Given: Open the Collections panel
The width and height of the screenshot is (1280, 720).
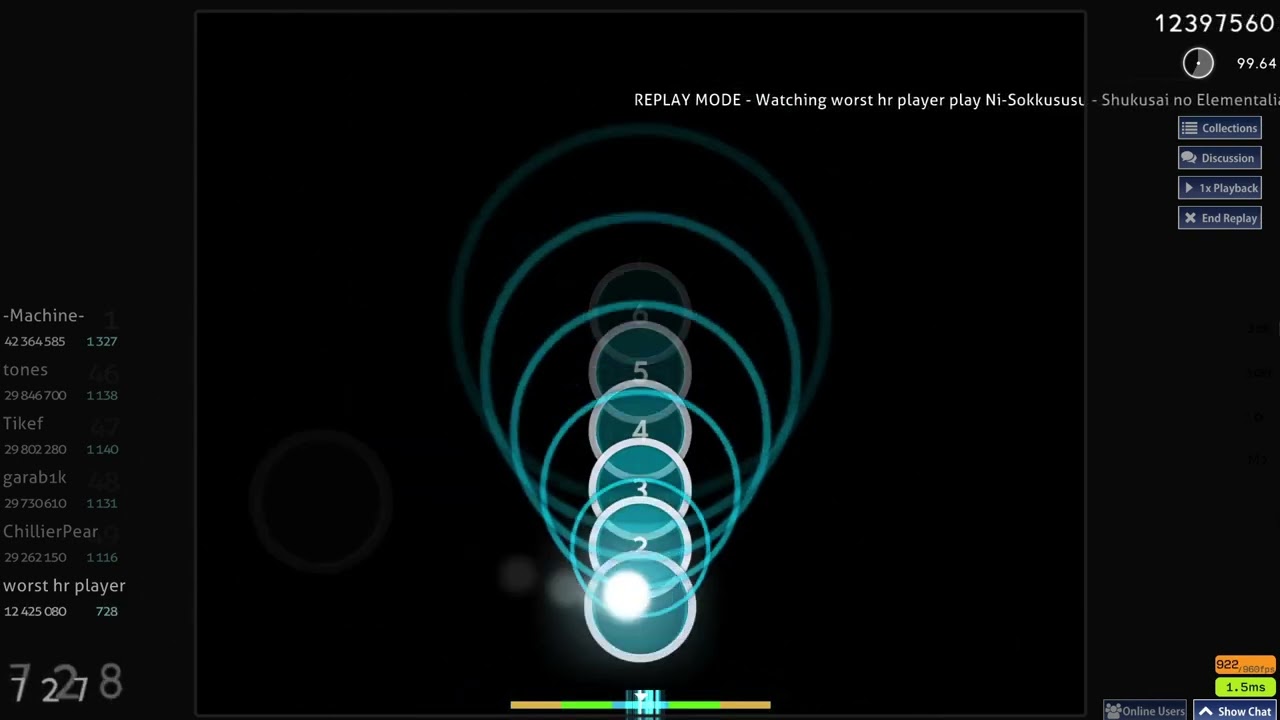Looking at the screenshot, I should coord(1220,128).
